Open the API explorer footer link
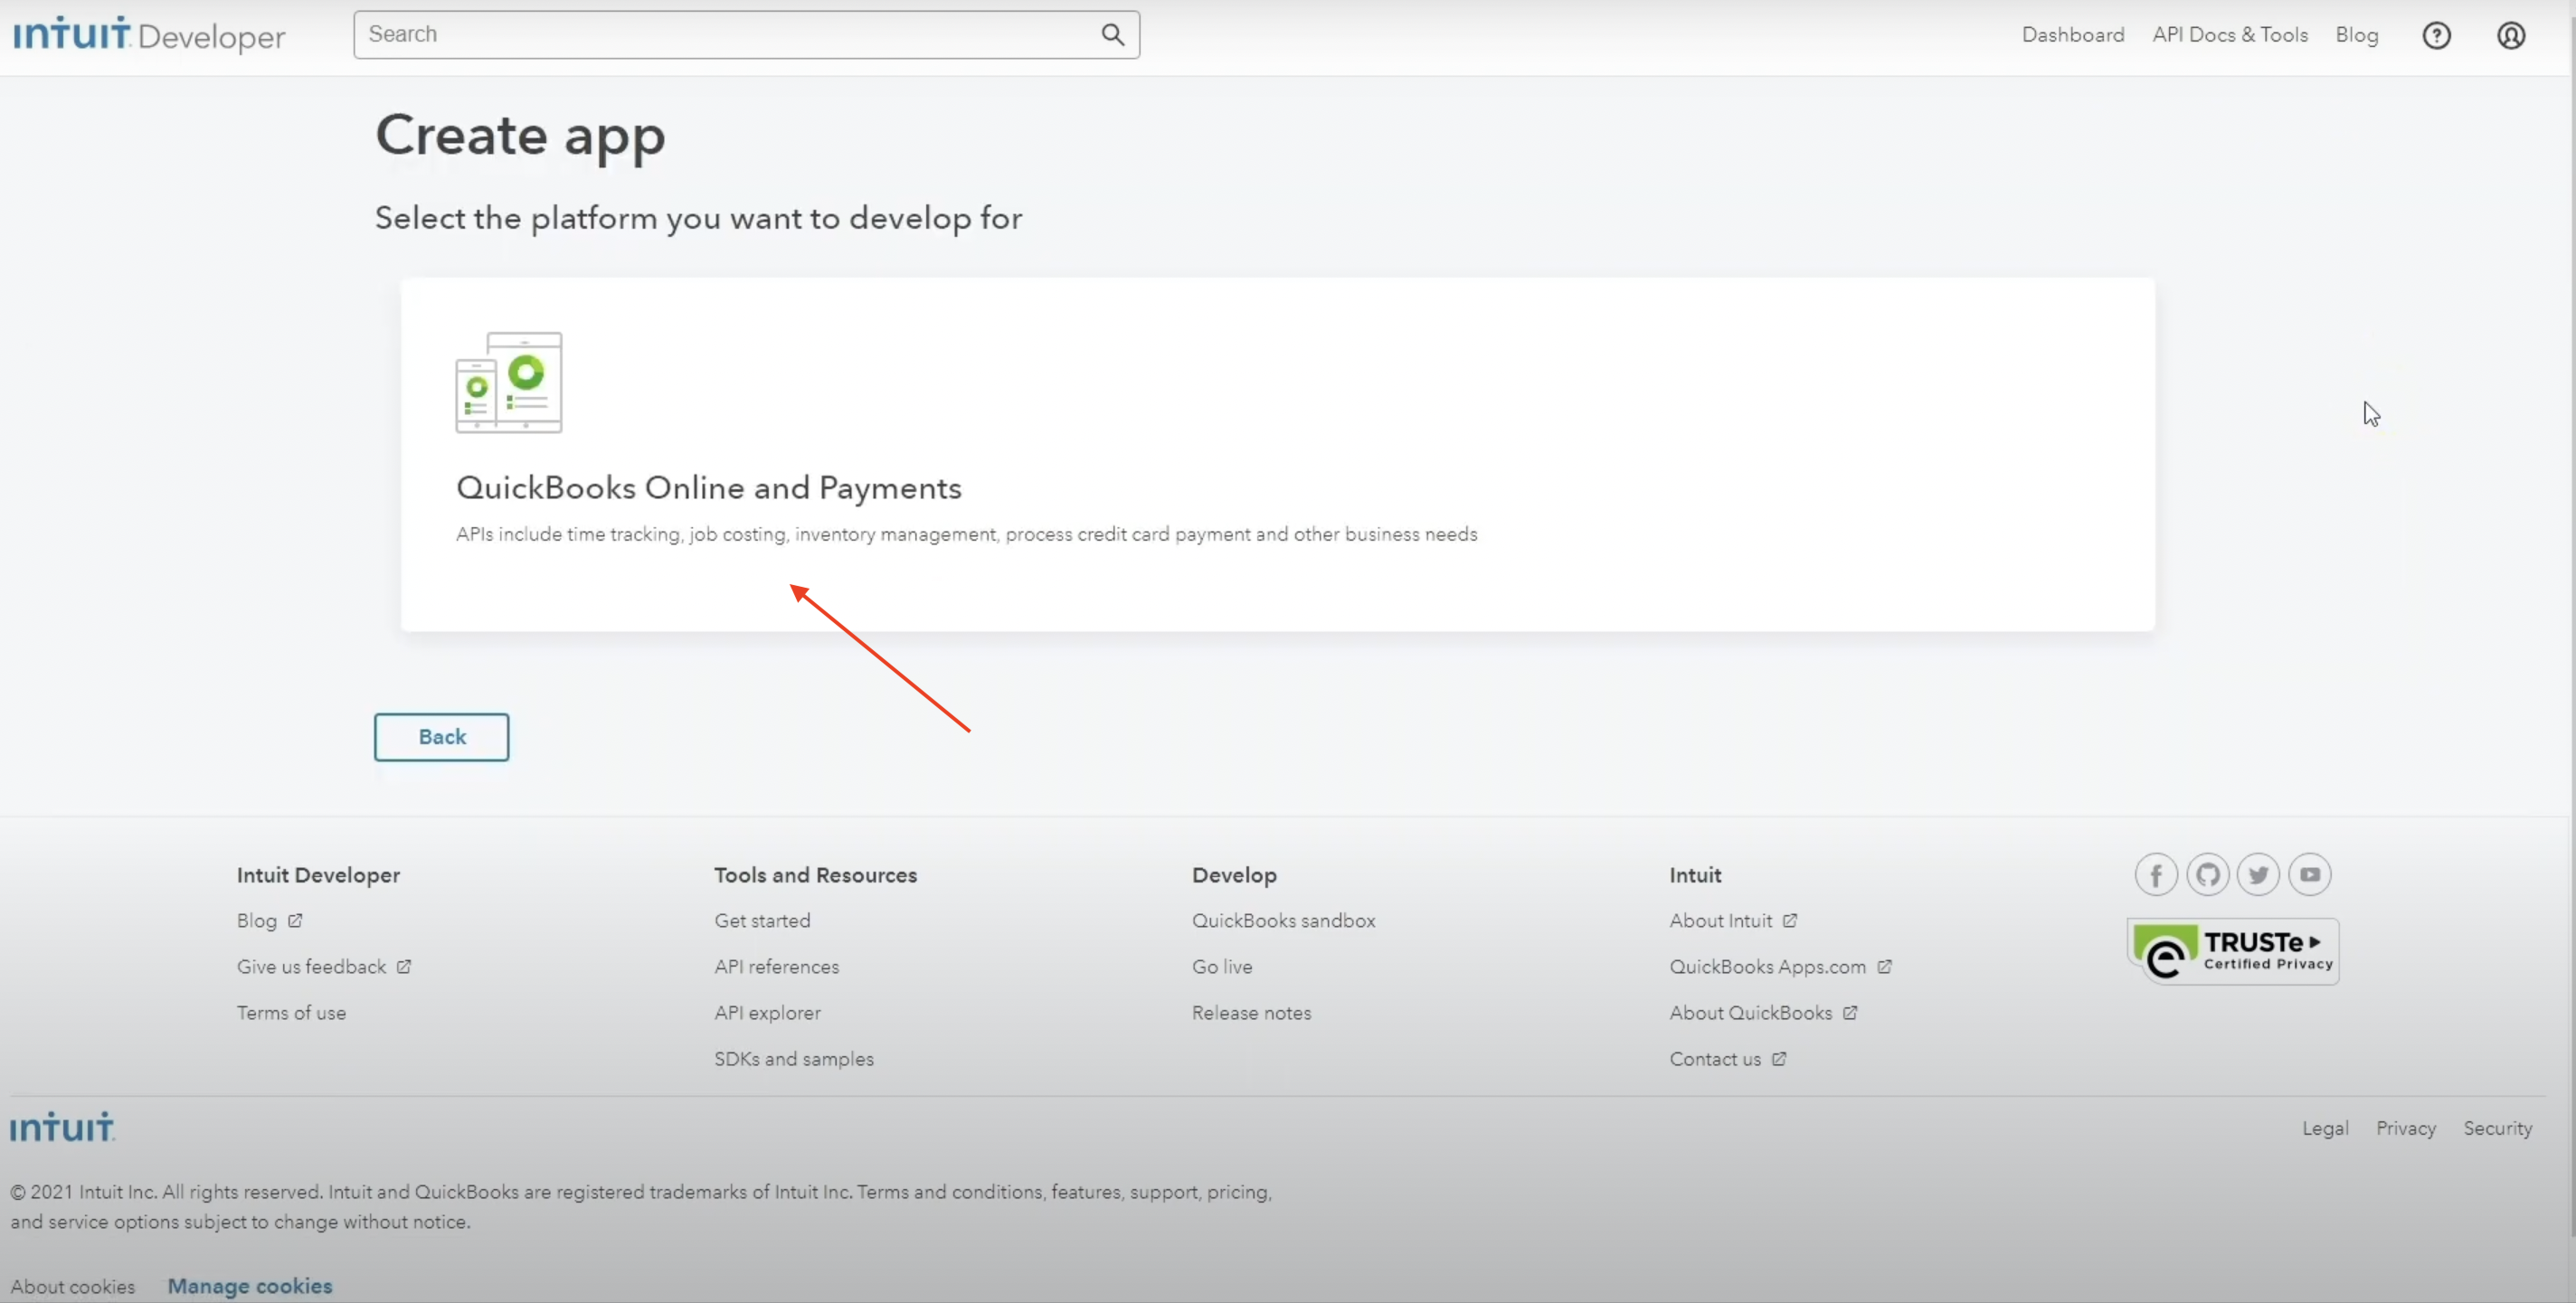 click(x=767, y=1012)
